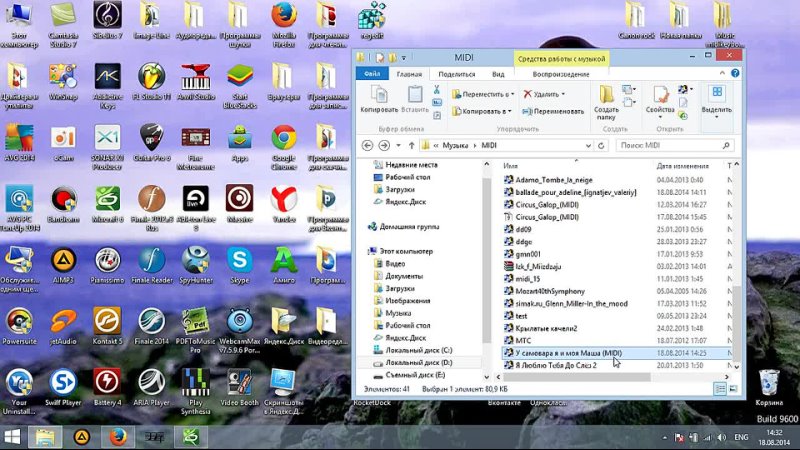Select the Battery 4 desktop icon

[x=107, y=388]
